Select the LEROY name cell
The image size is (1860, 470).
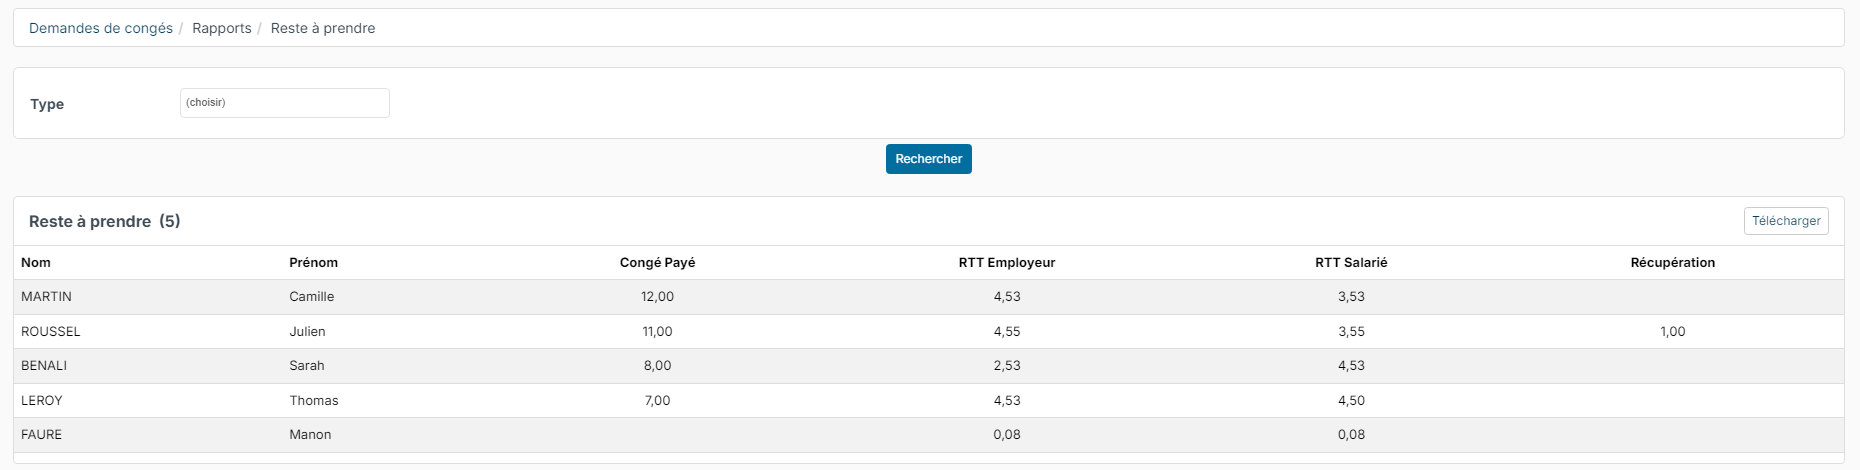42,401
